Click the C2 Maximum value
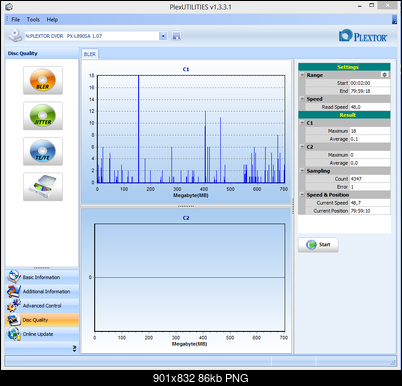Image resolution: width=402 pixels, height=386 pixels. pos(370,155)
